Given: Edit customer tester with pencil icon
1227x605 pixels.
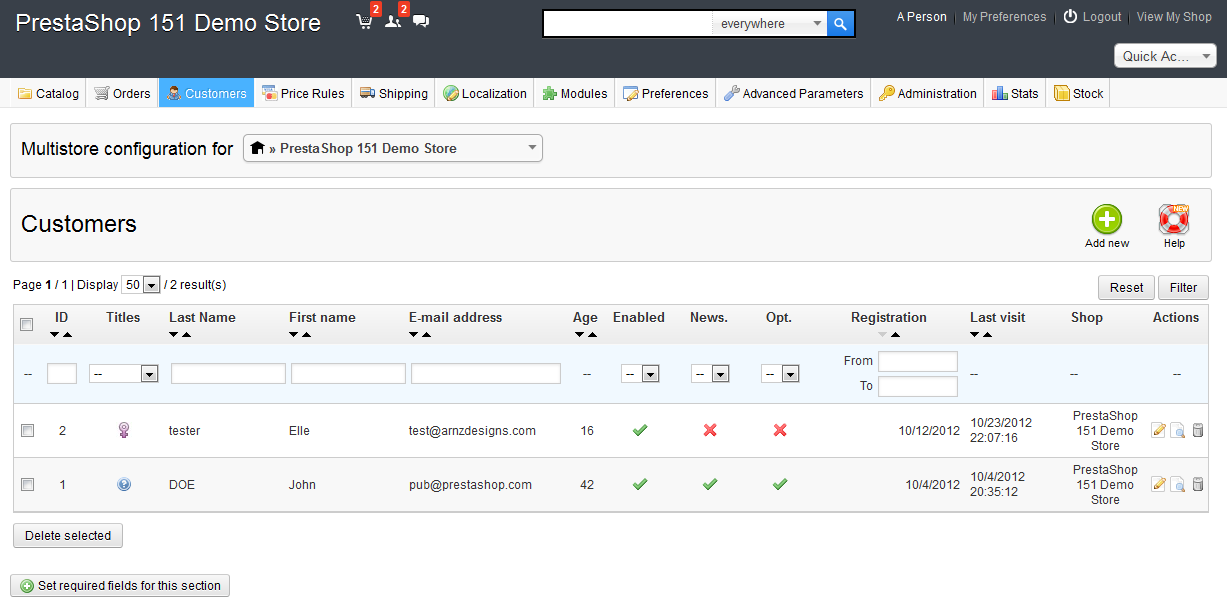Looking at the screenshot, I should (x=1159, y=431).
